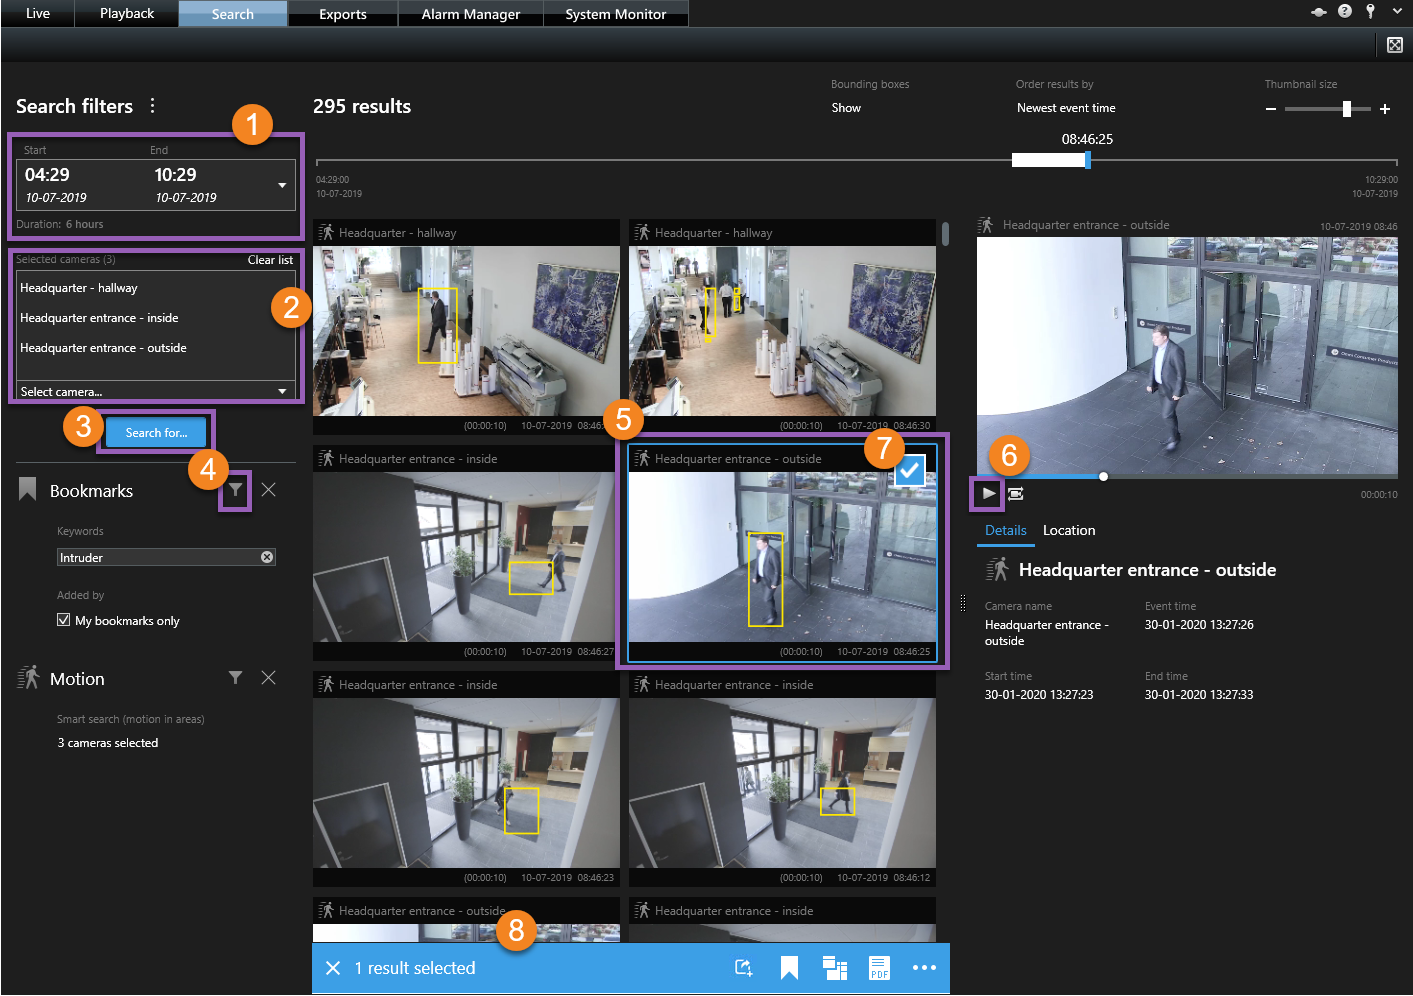Select Headquarter entrance - outside in camera list
Image resolution: width=1413 pixels, height=996 pixels.
103,348
